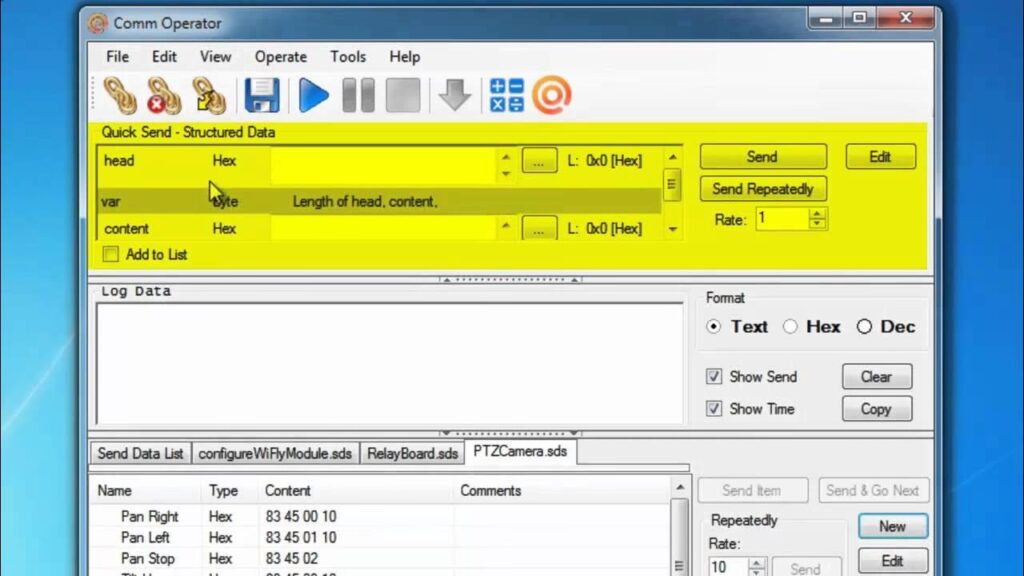Click the open connection chain icon
This screenshot has width=1024, height=576.
[119, 95]
